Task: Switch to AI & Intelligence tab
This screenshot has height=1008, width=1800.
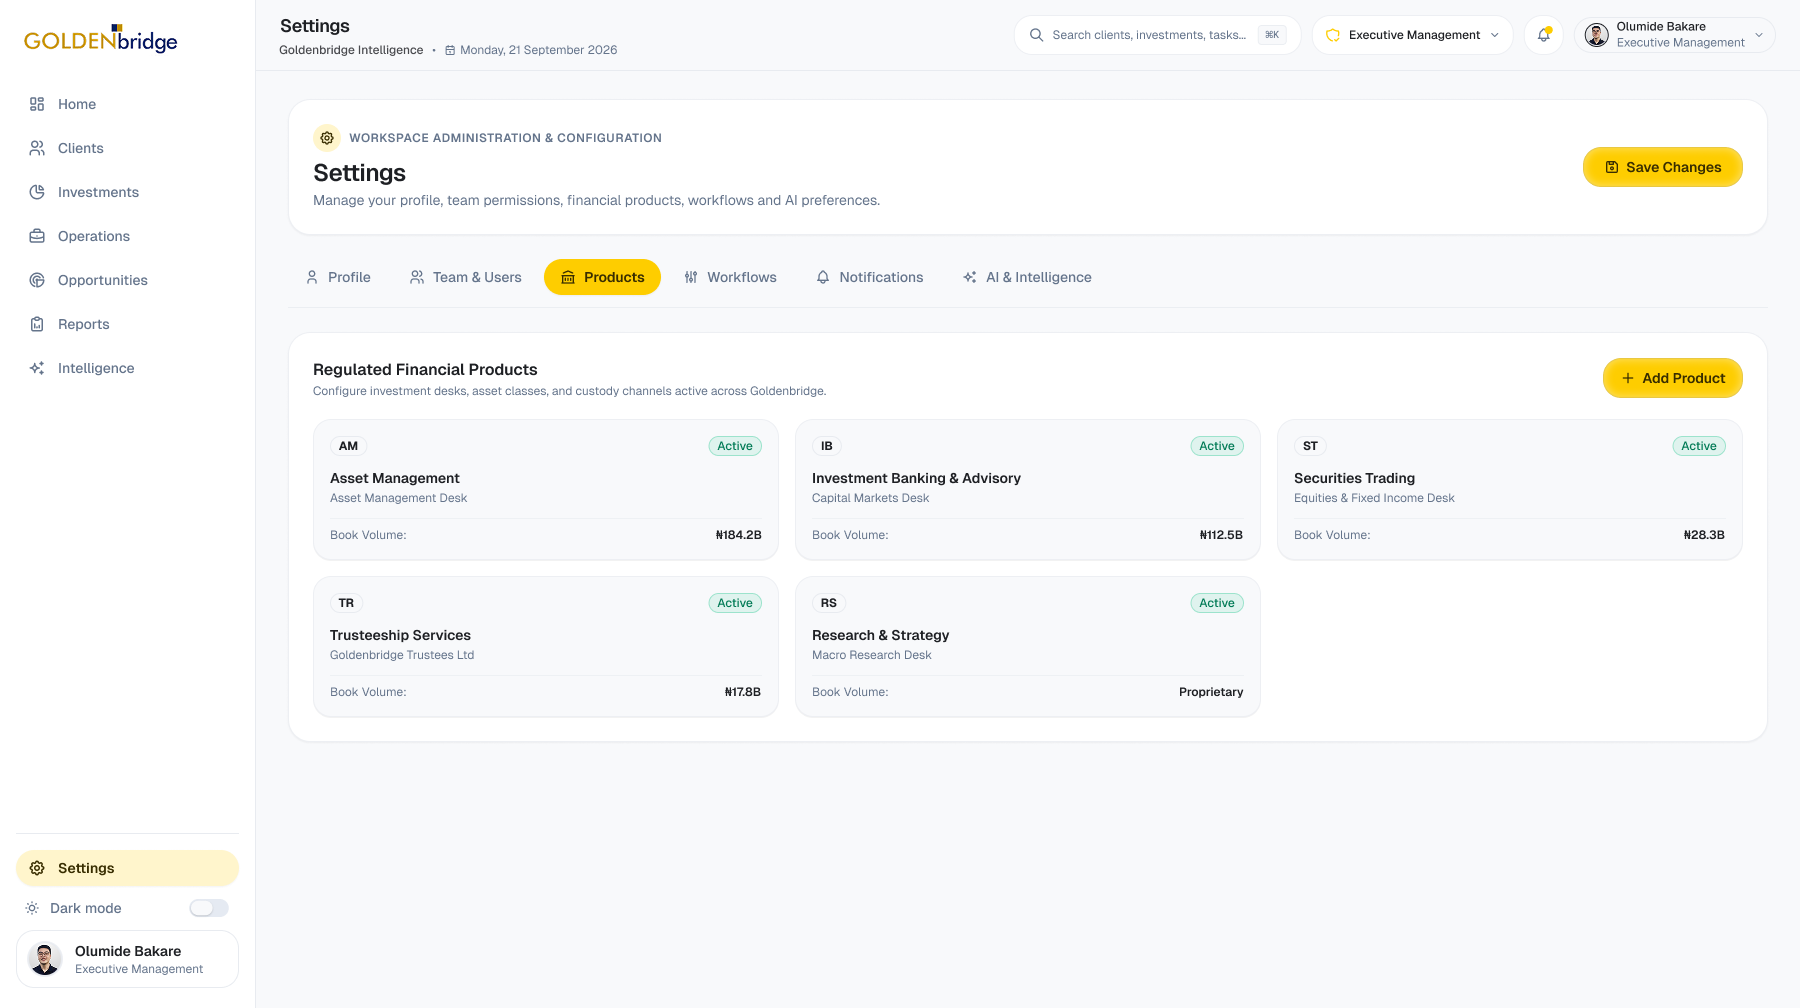Action: (x=1027, y=277)
